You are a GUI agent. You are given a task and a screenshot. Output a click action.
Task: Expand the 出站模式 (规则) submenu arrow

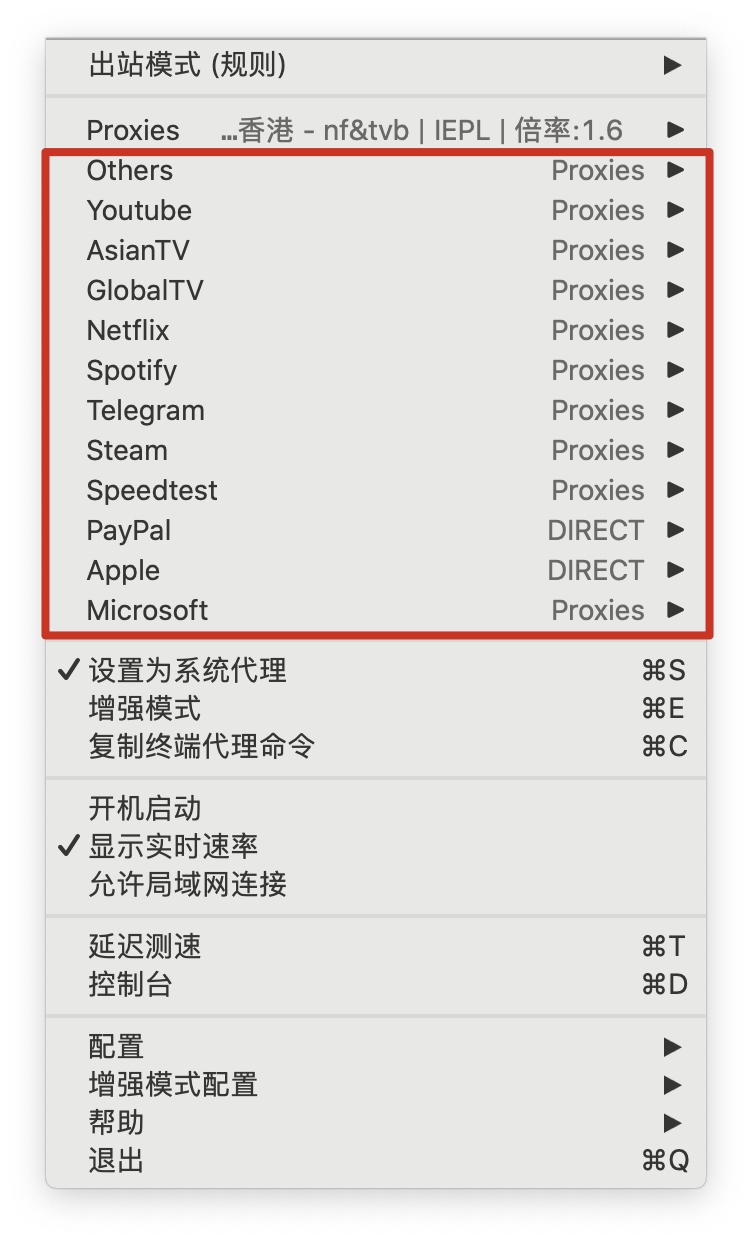(x=672, y=66)
